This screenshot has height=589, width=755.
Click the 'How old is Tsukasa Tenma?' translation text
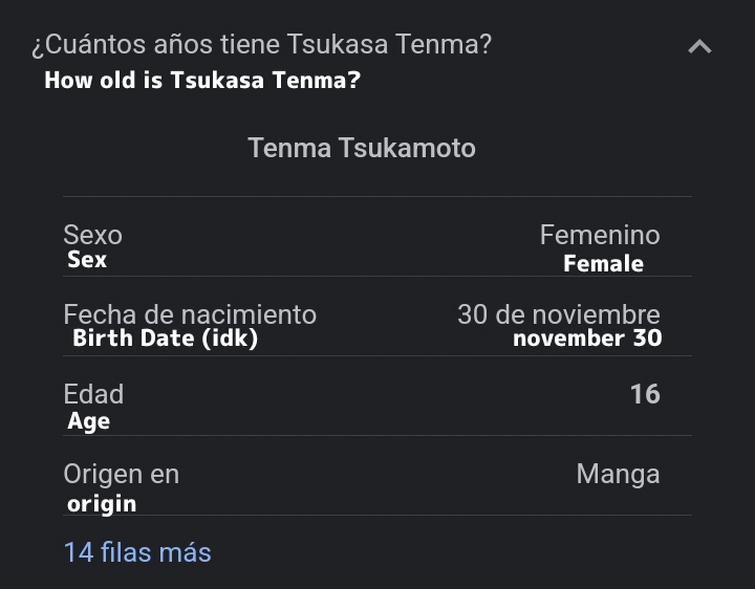point(202,80)
